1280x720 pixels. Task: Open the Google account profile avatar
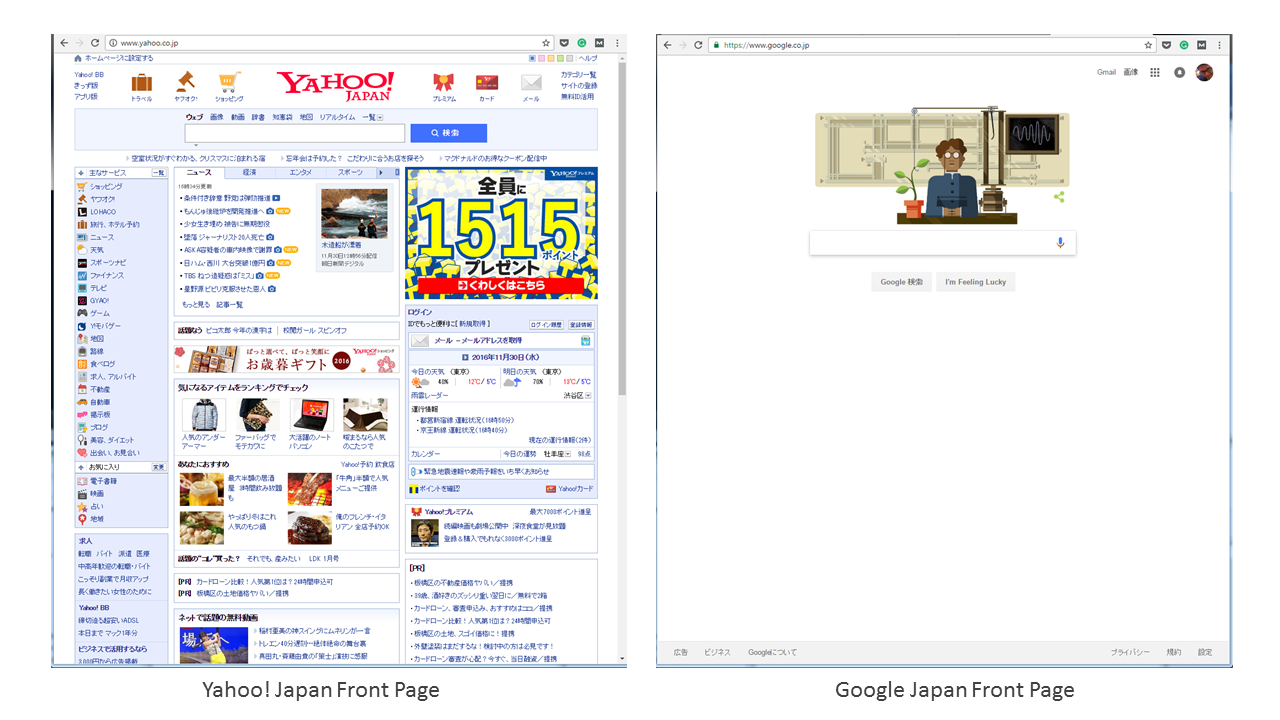1204,72
